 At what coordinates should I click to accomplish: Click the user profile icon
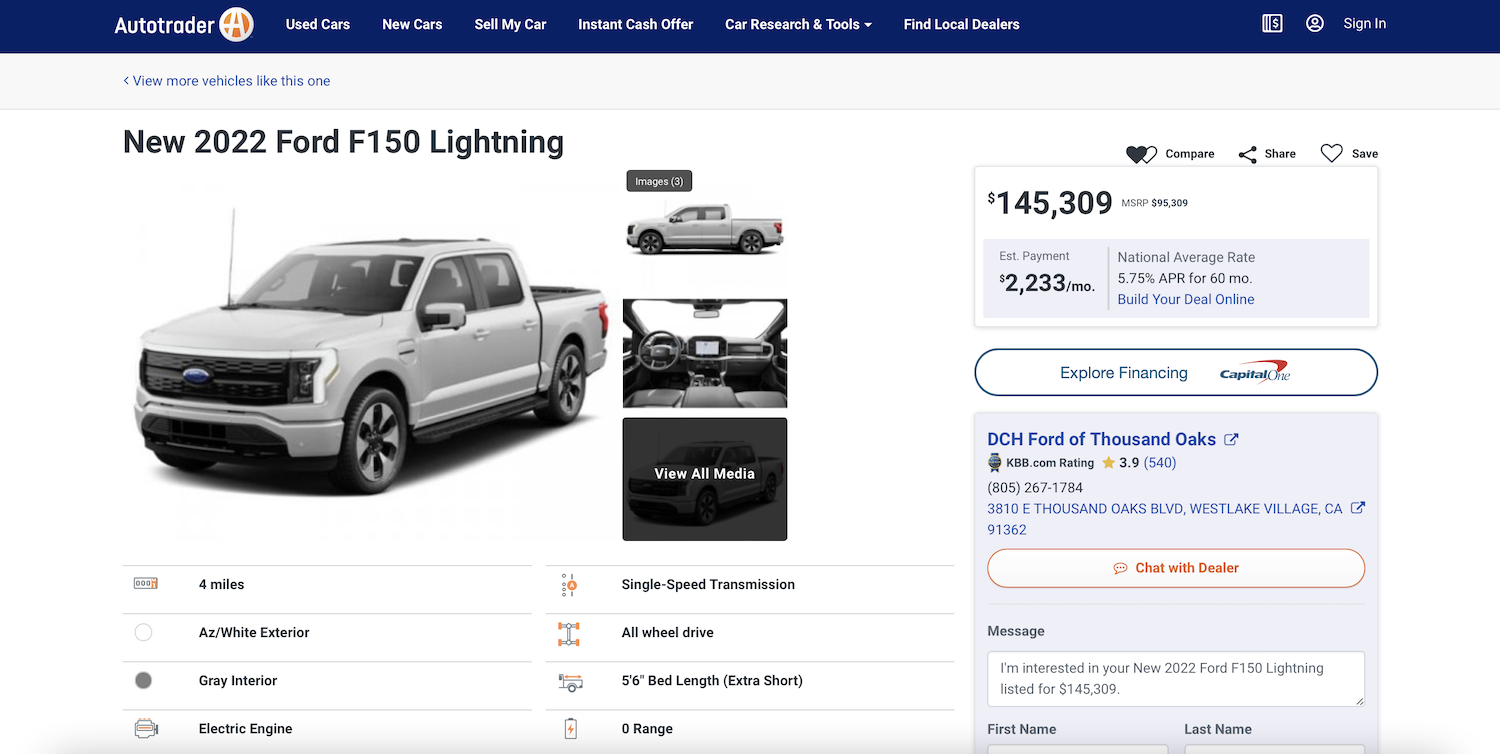(x=1315, y=23)
